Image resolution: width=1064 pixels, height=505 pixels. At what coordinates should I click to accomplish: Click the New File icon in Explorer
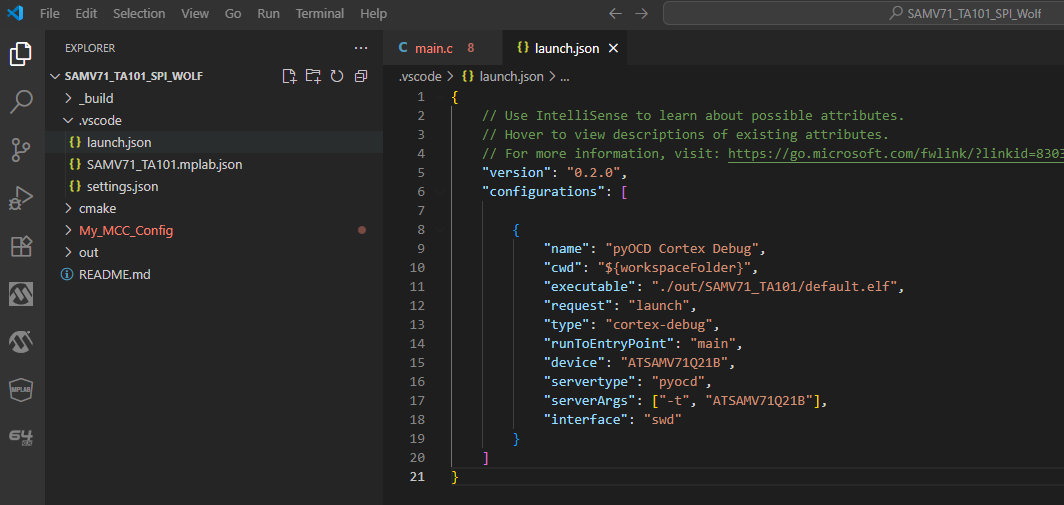pyautogui.click(x=289, y=76)
